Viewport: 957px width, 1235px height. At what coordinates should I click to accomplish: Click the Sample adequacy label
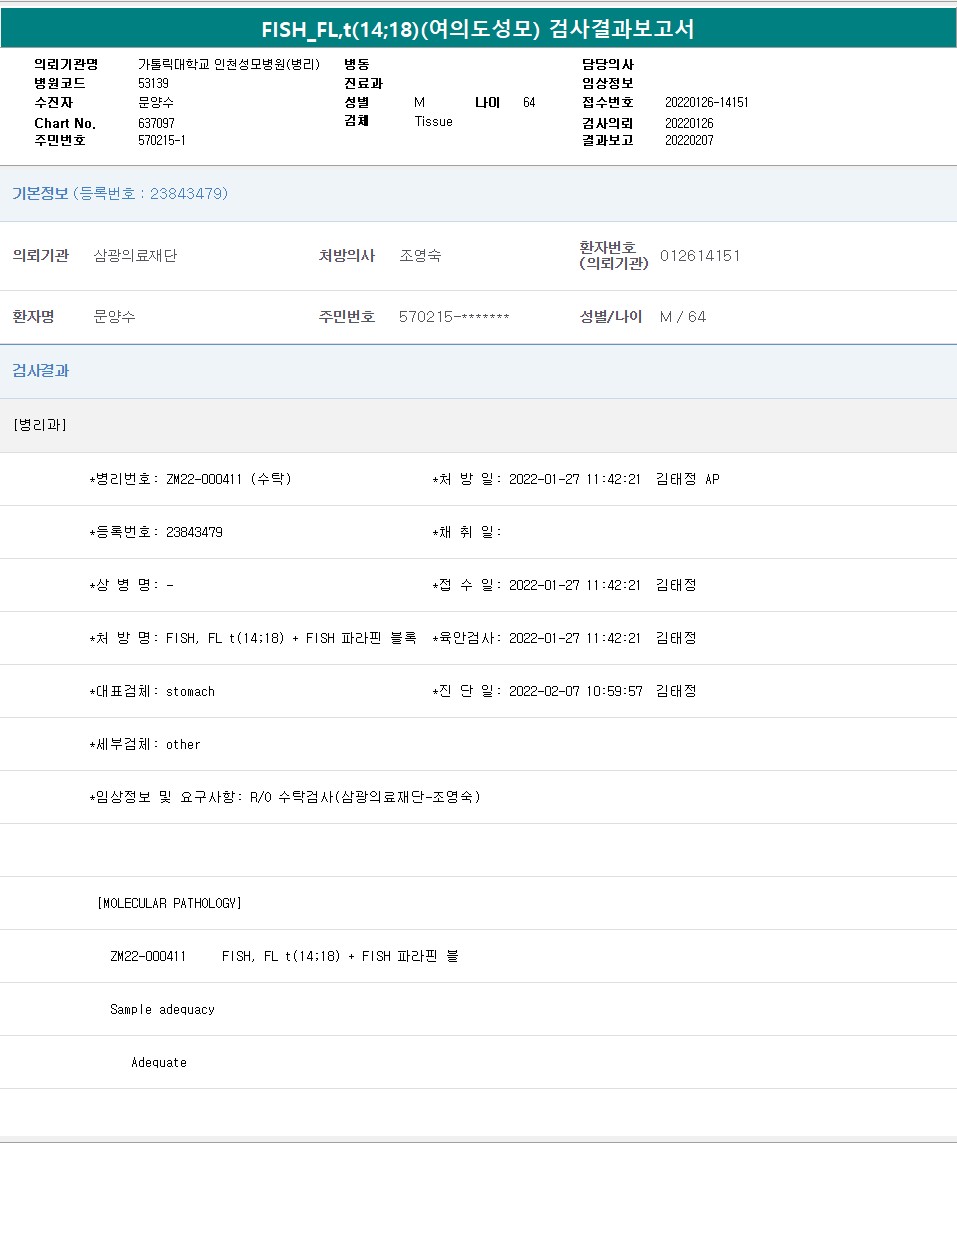[x=162, y=1009]
